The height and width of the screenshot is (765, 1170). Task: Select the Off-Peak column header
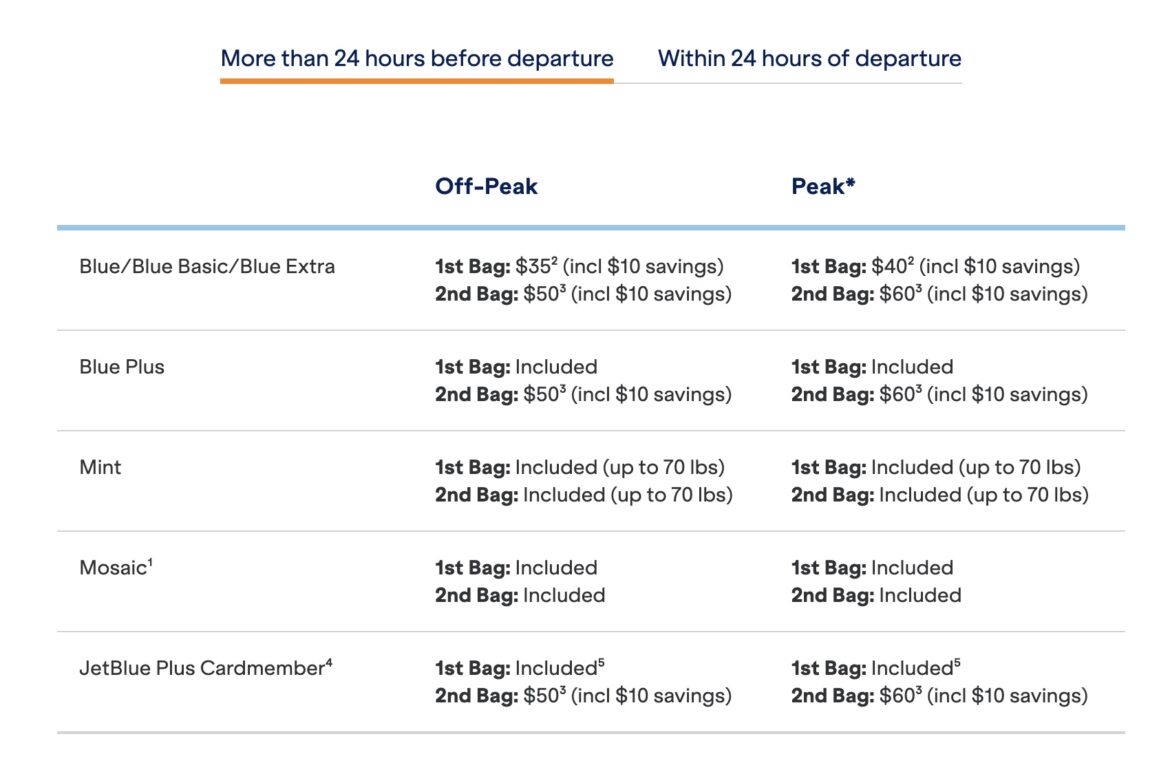(486, 186)
